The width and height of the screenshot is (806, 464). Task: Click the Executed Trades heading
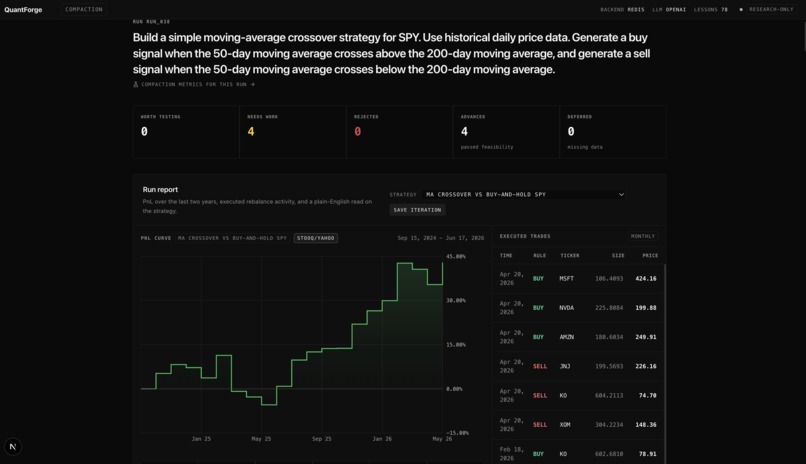point(525,236)
